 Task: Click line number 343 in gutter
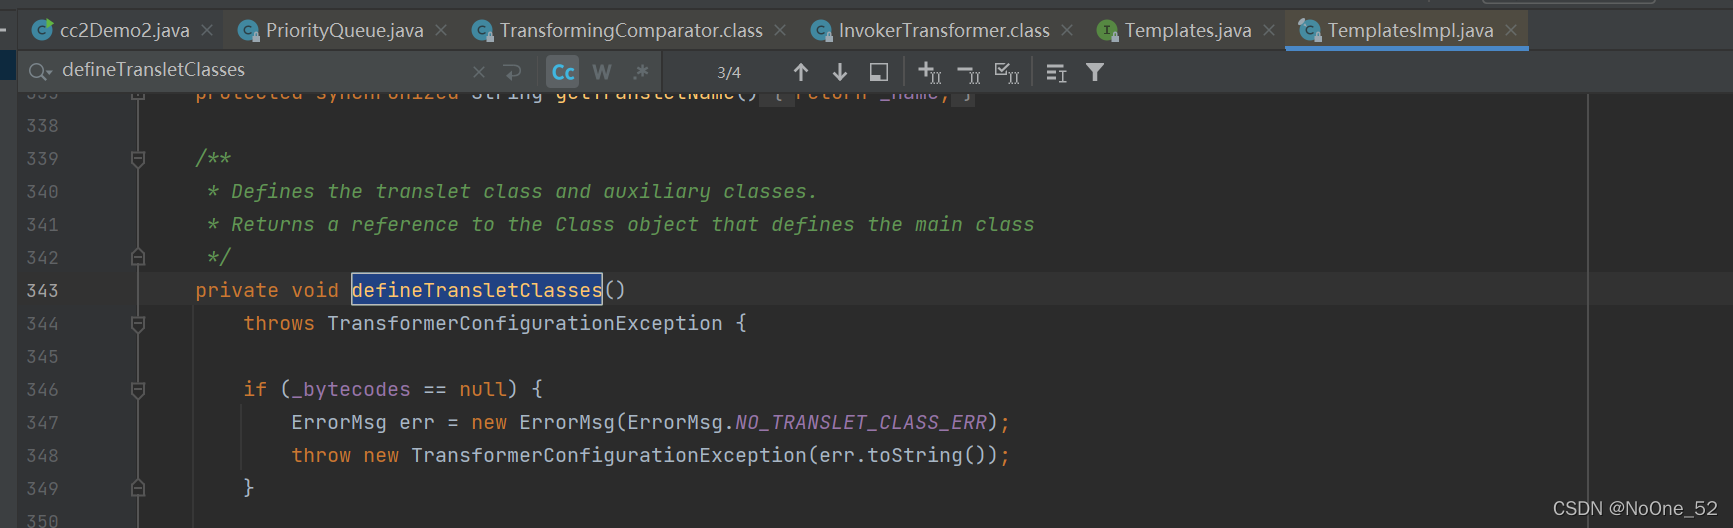tap(42, 290)
